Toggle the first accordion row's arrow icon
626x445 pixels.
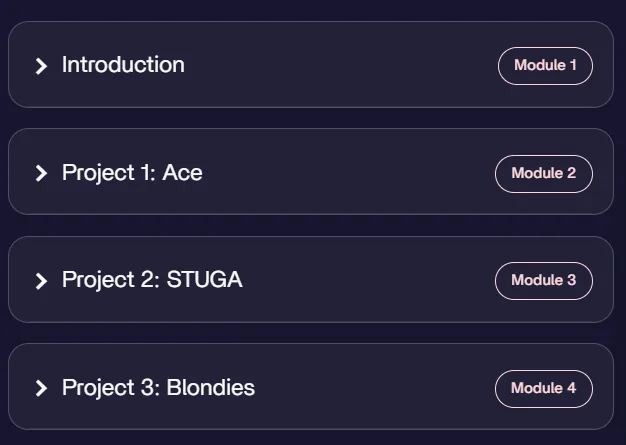41,66
